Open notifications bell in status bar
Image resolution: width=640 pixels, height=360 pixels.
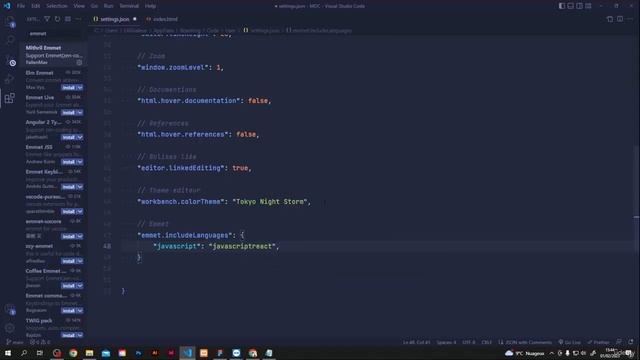tap(631, 342)
